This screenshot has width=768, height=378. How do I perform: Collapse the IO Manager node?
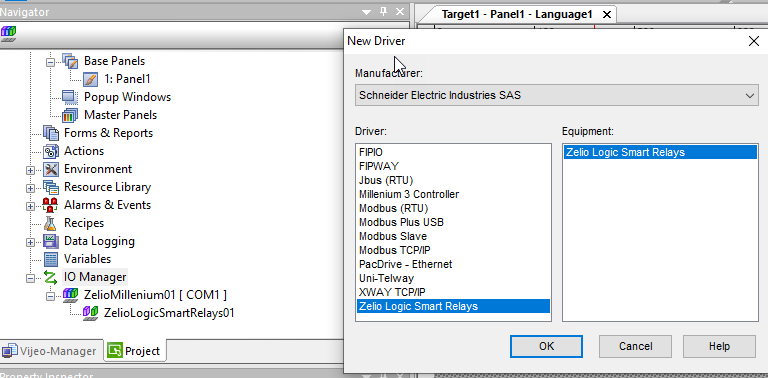coord(30,278)
